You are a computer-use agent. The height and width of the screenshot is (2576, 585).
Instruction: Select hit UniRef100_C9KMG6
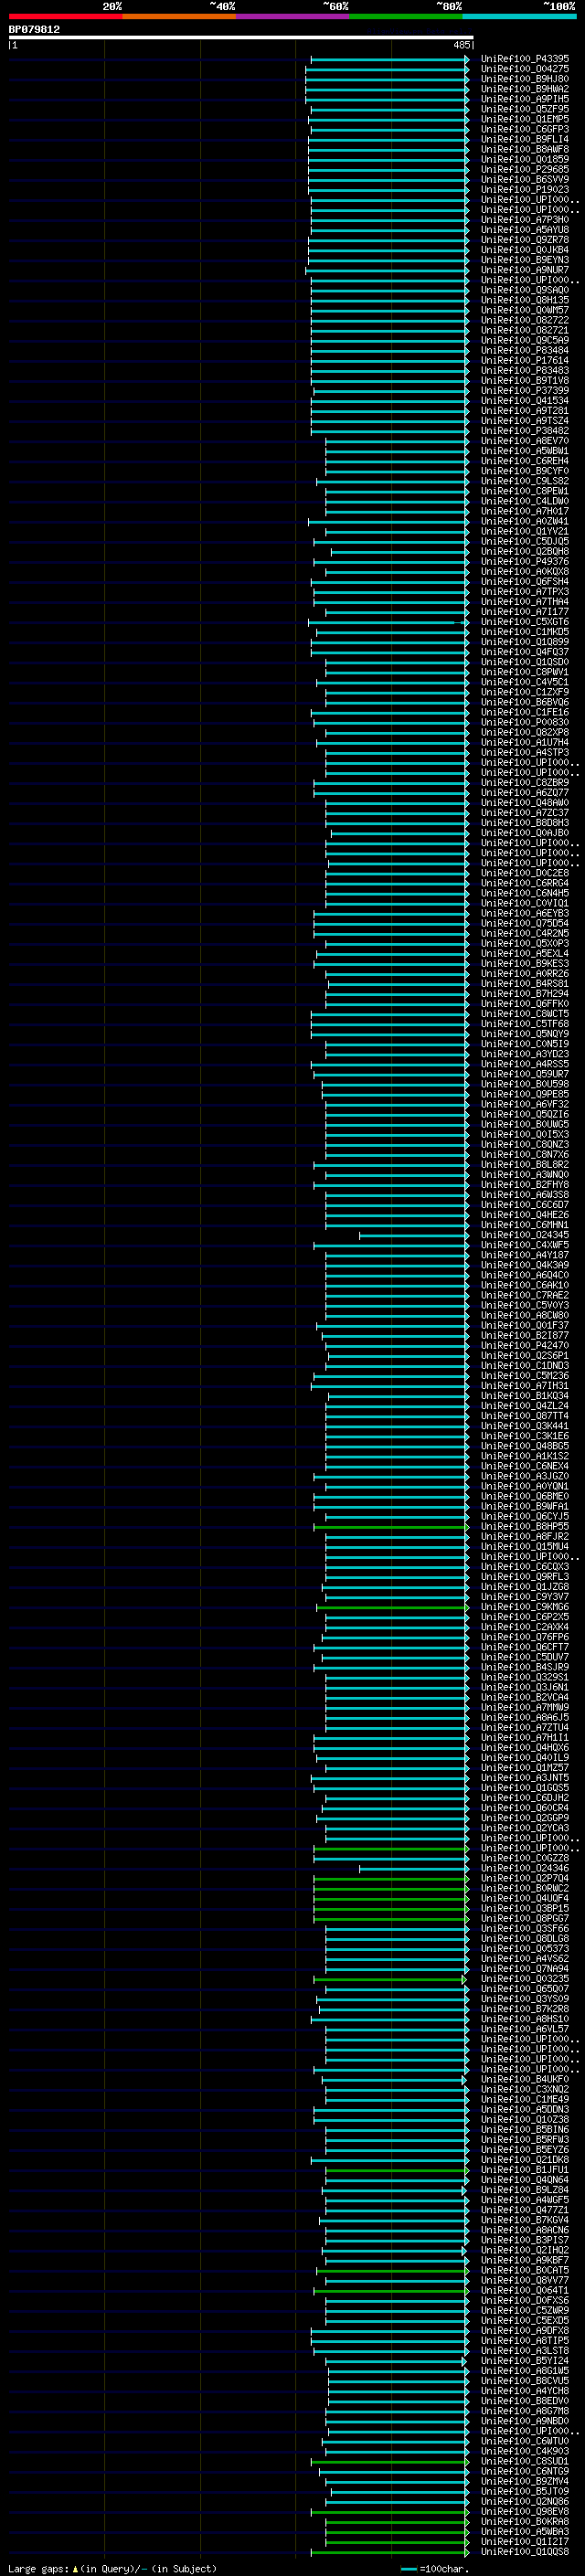tap(525, 1607)
